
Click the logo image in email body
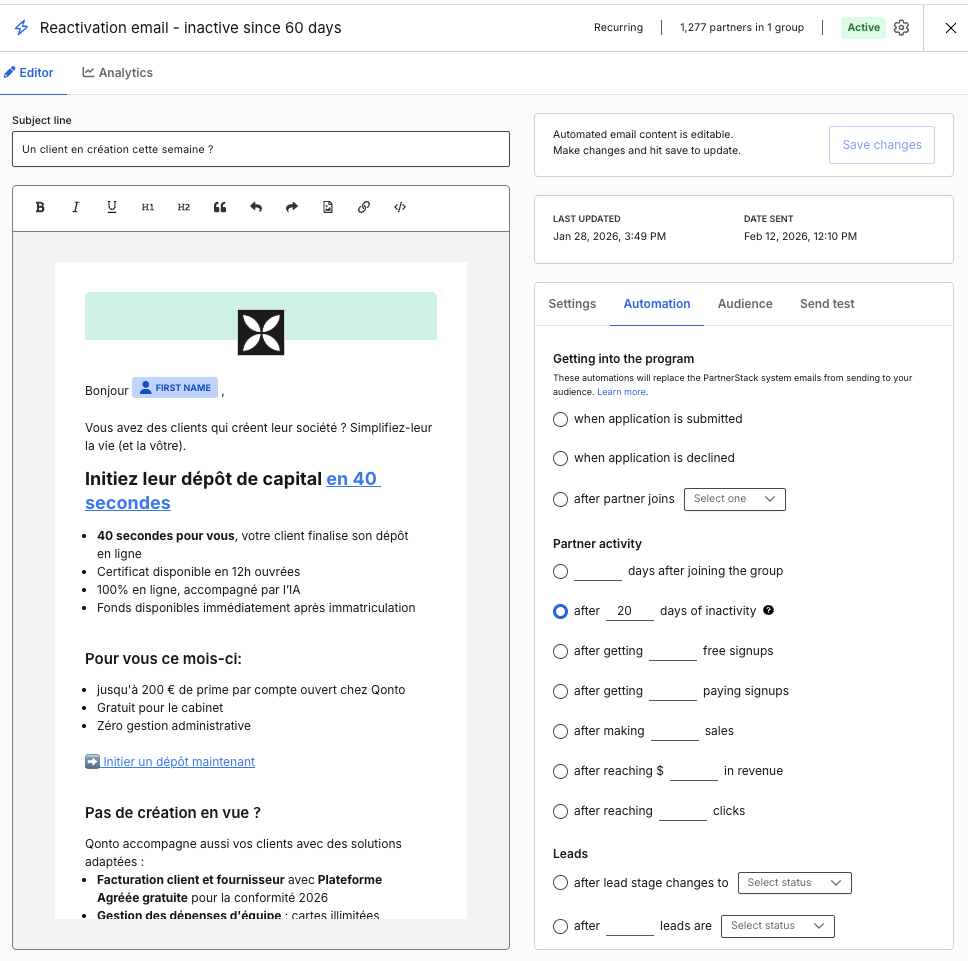(x=261, y=333)
